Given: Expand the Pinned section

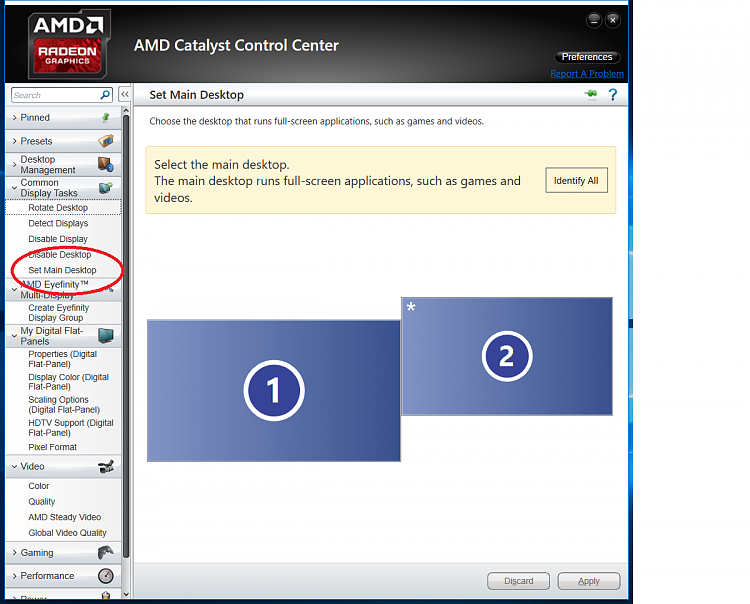Looking at the screenshot, I should (x=14, y=118).
